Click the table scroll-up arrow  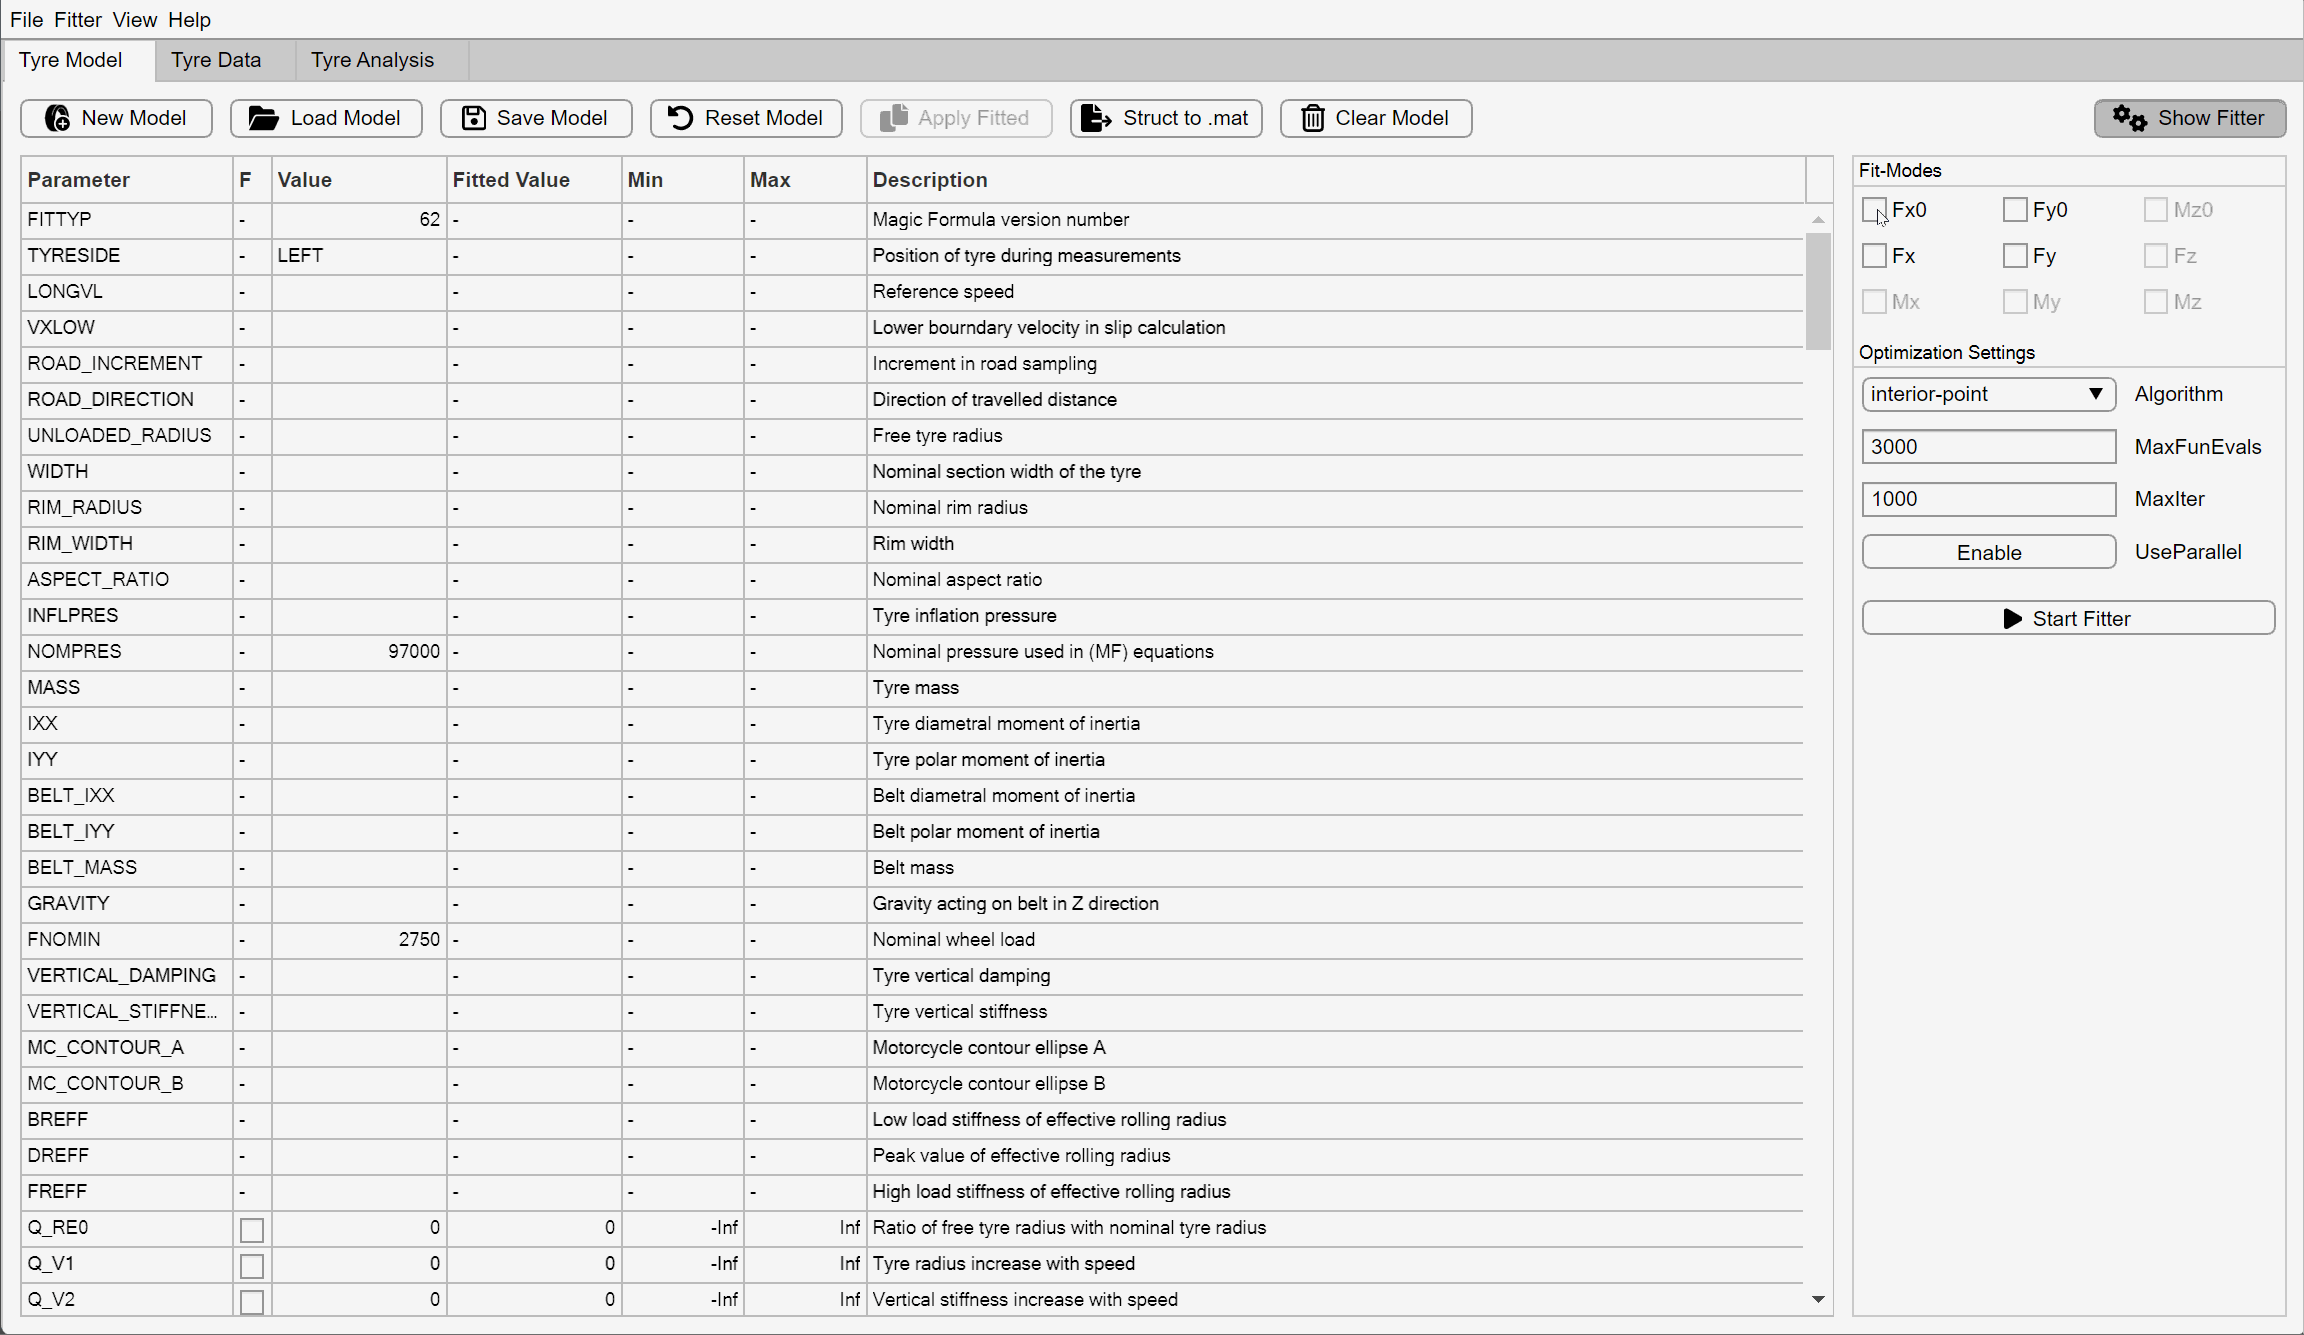(x=1818, y=219)
